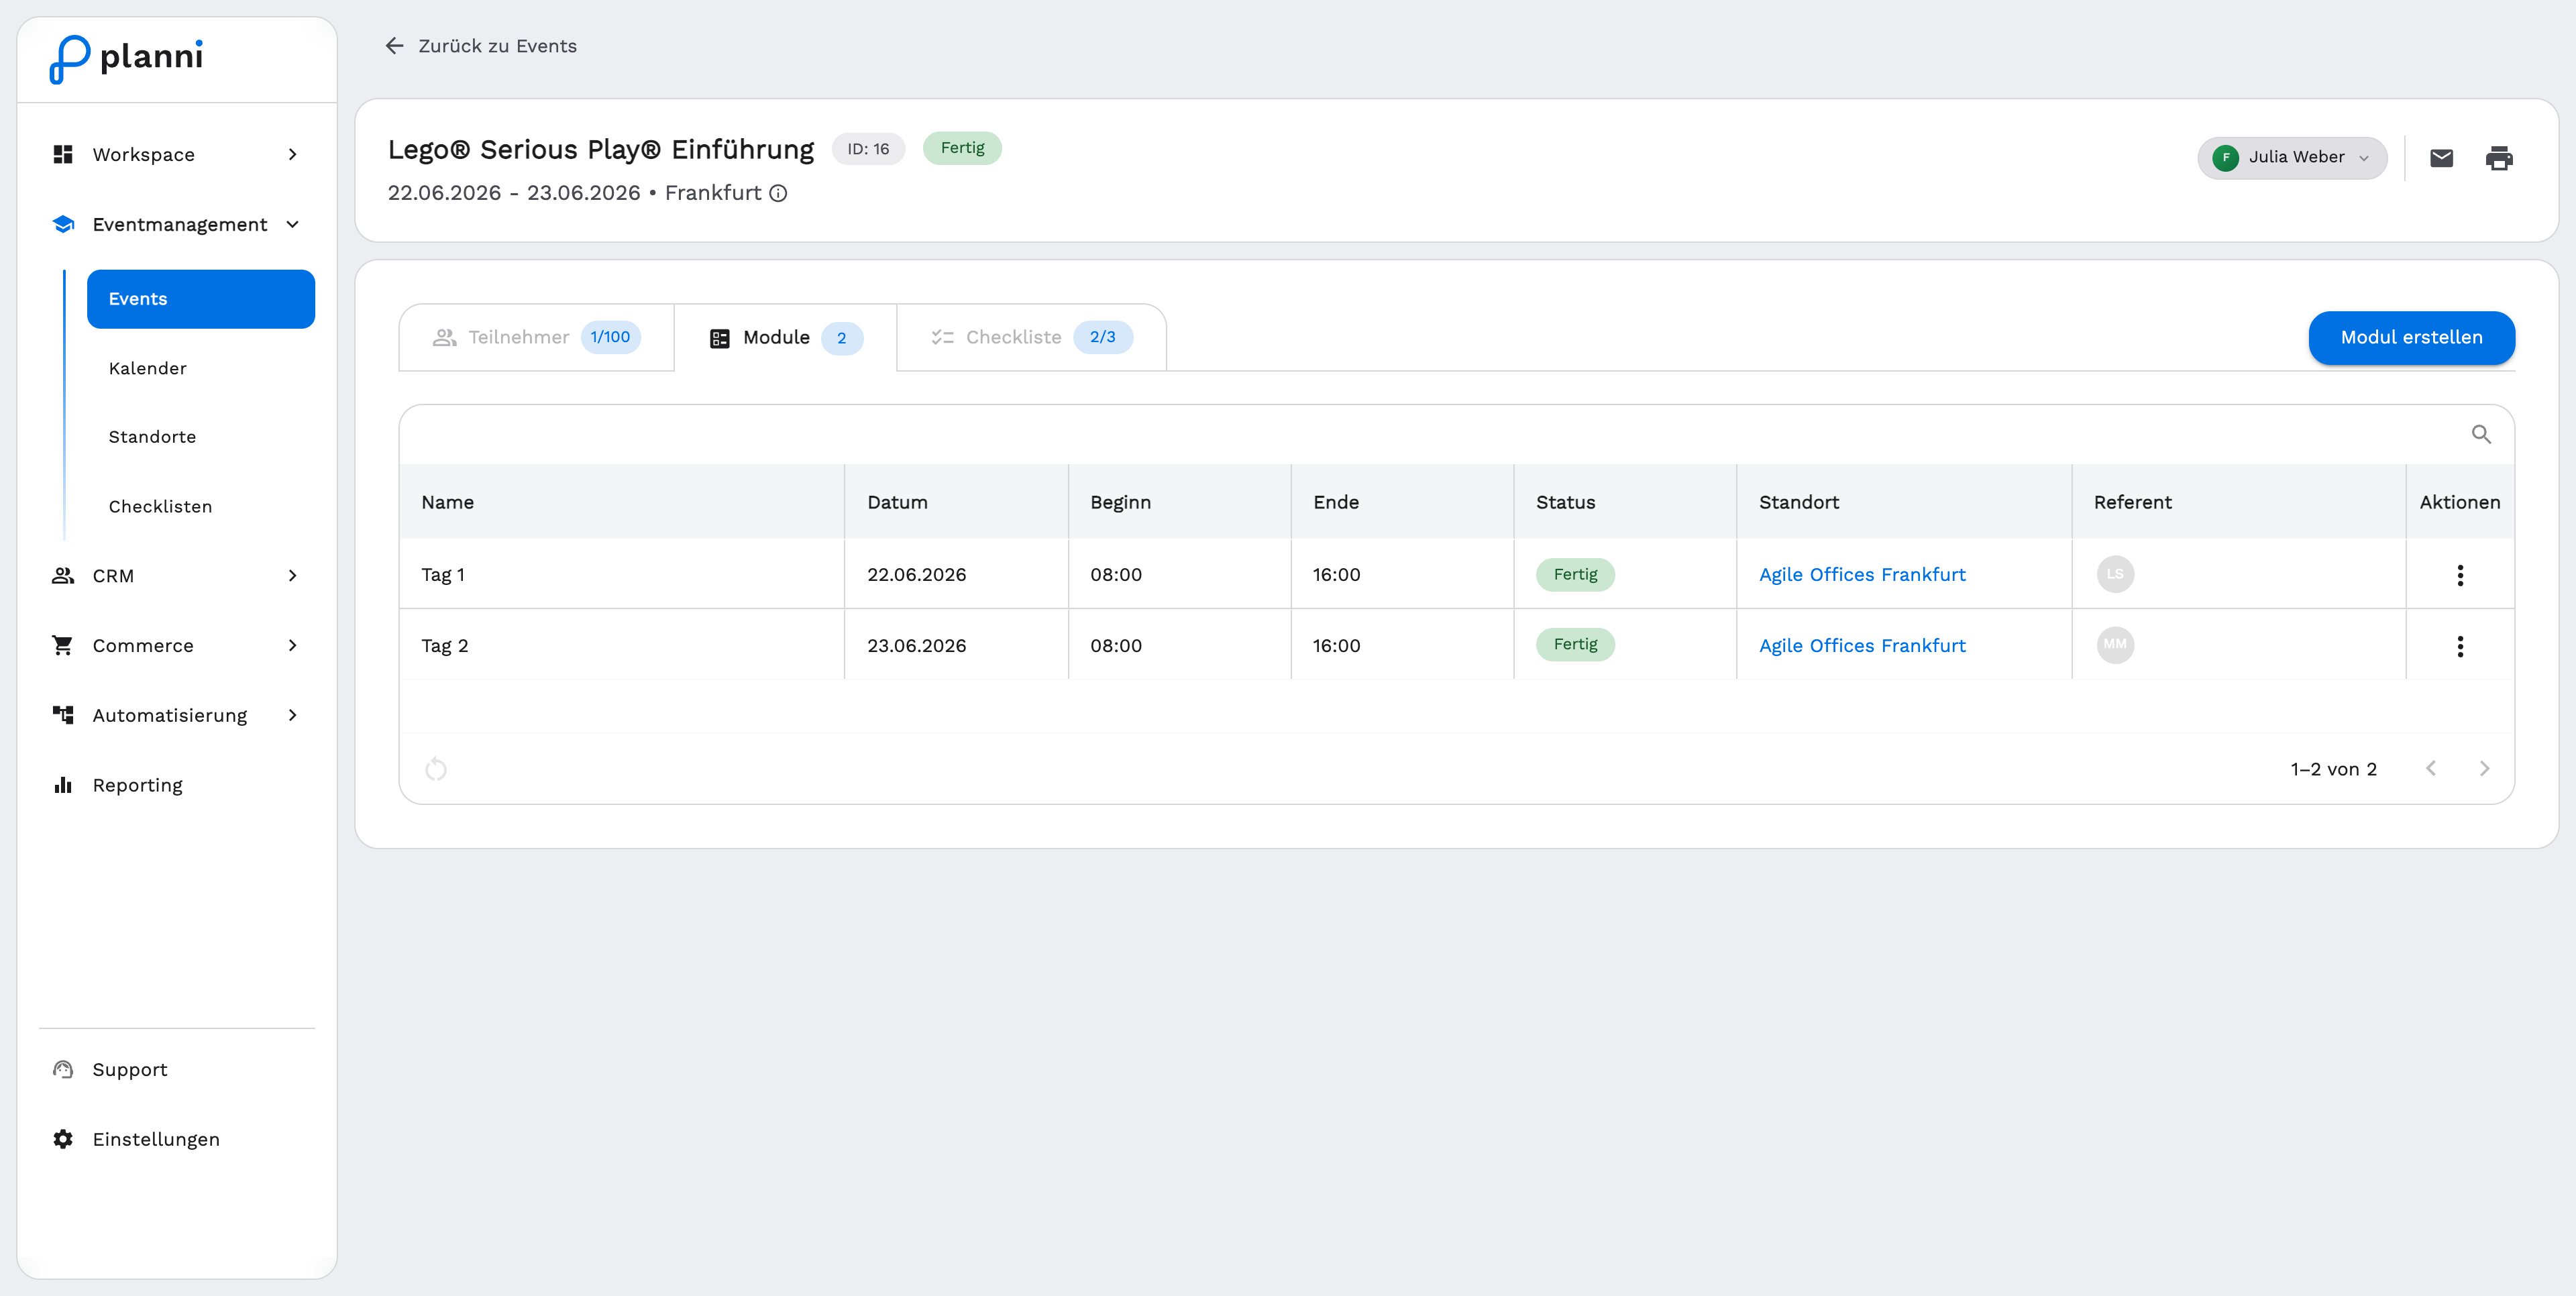Open Agile Offices Frankfurt link for Tag 2
The height and width of the screenshot is (1296, 2576).
pyautogui.click(x=1862, y=646)
